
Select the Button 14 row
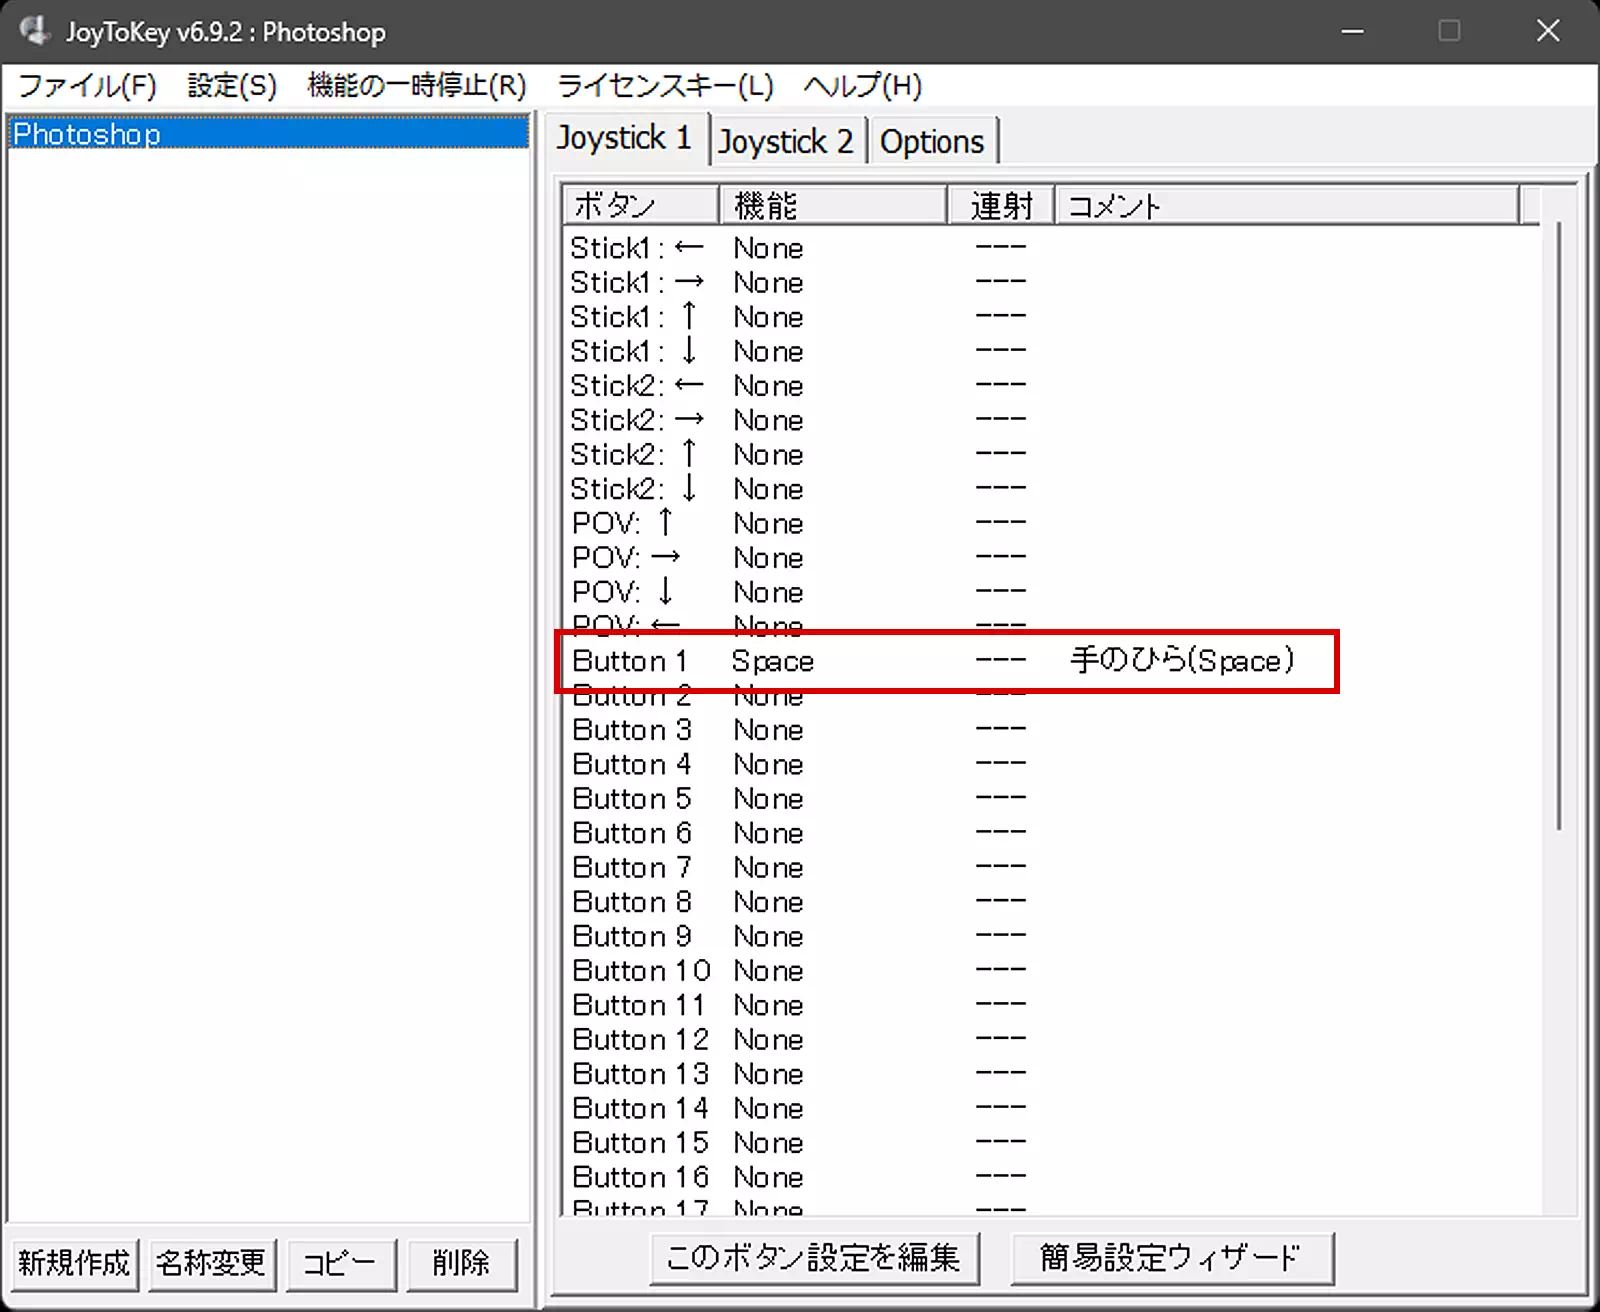point(1050,1108)
